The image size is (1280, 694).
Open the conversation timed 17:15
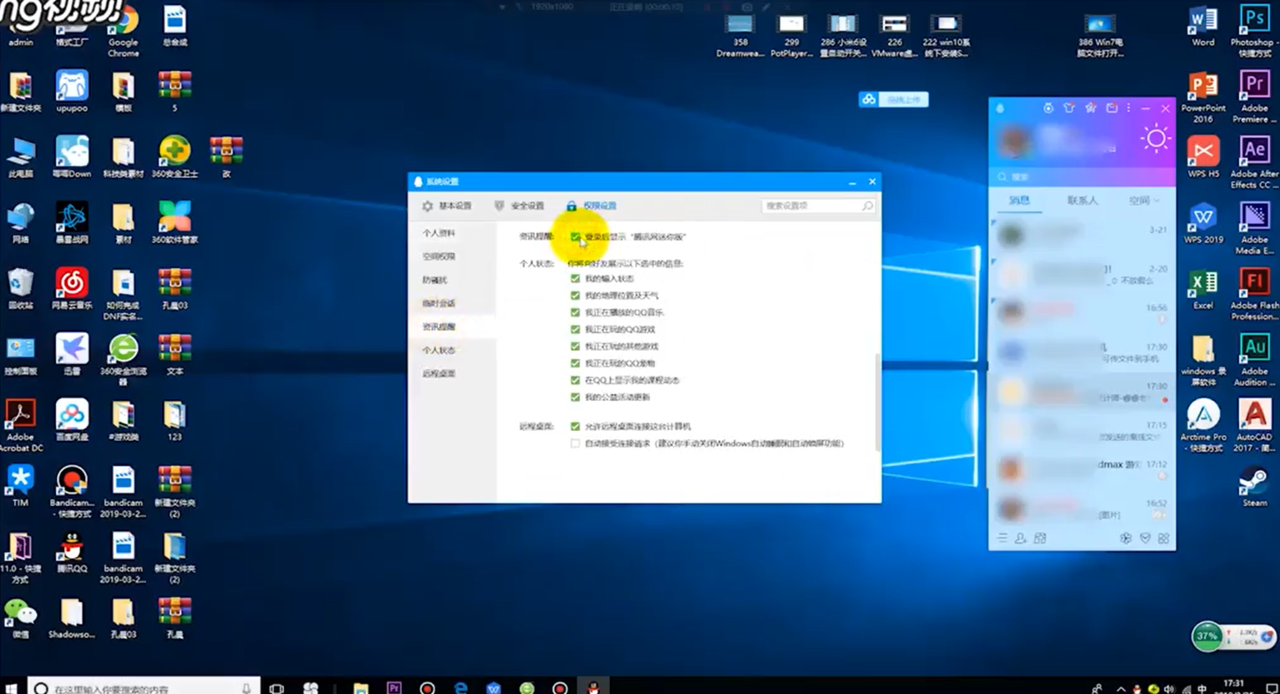coord(1082,431)
